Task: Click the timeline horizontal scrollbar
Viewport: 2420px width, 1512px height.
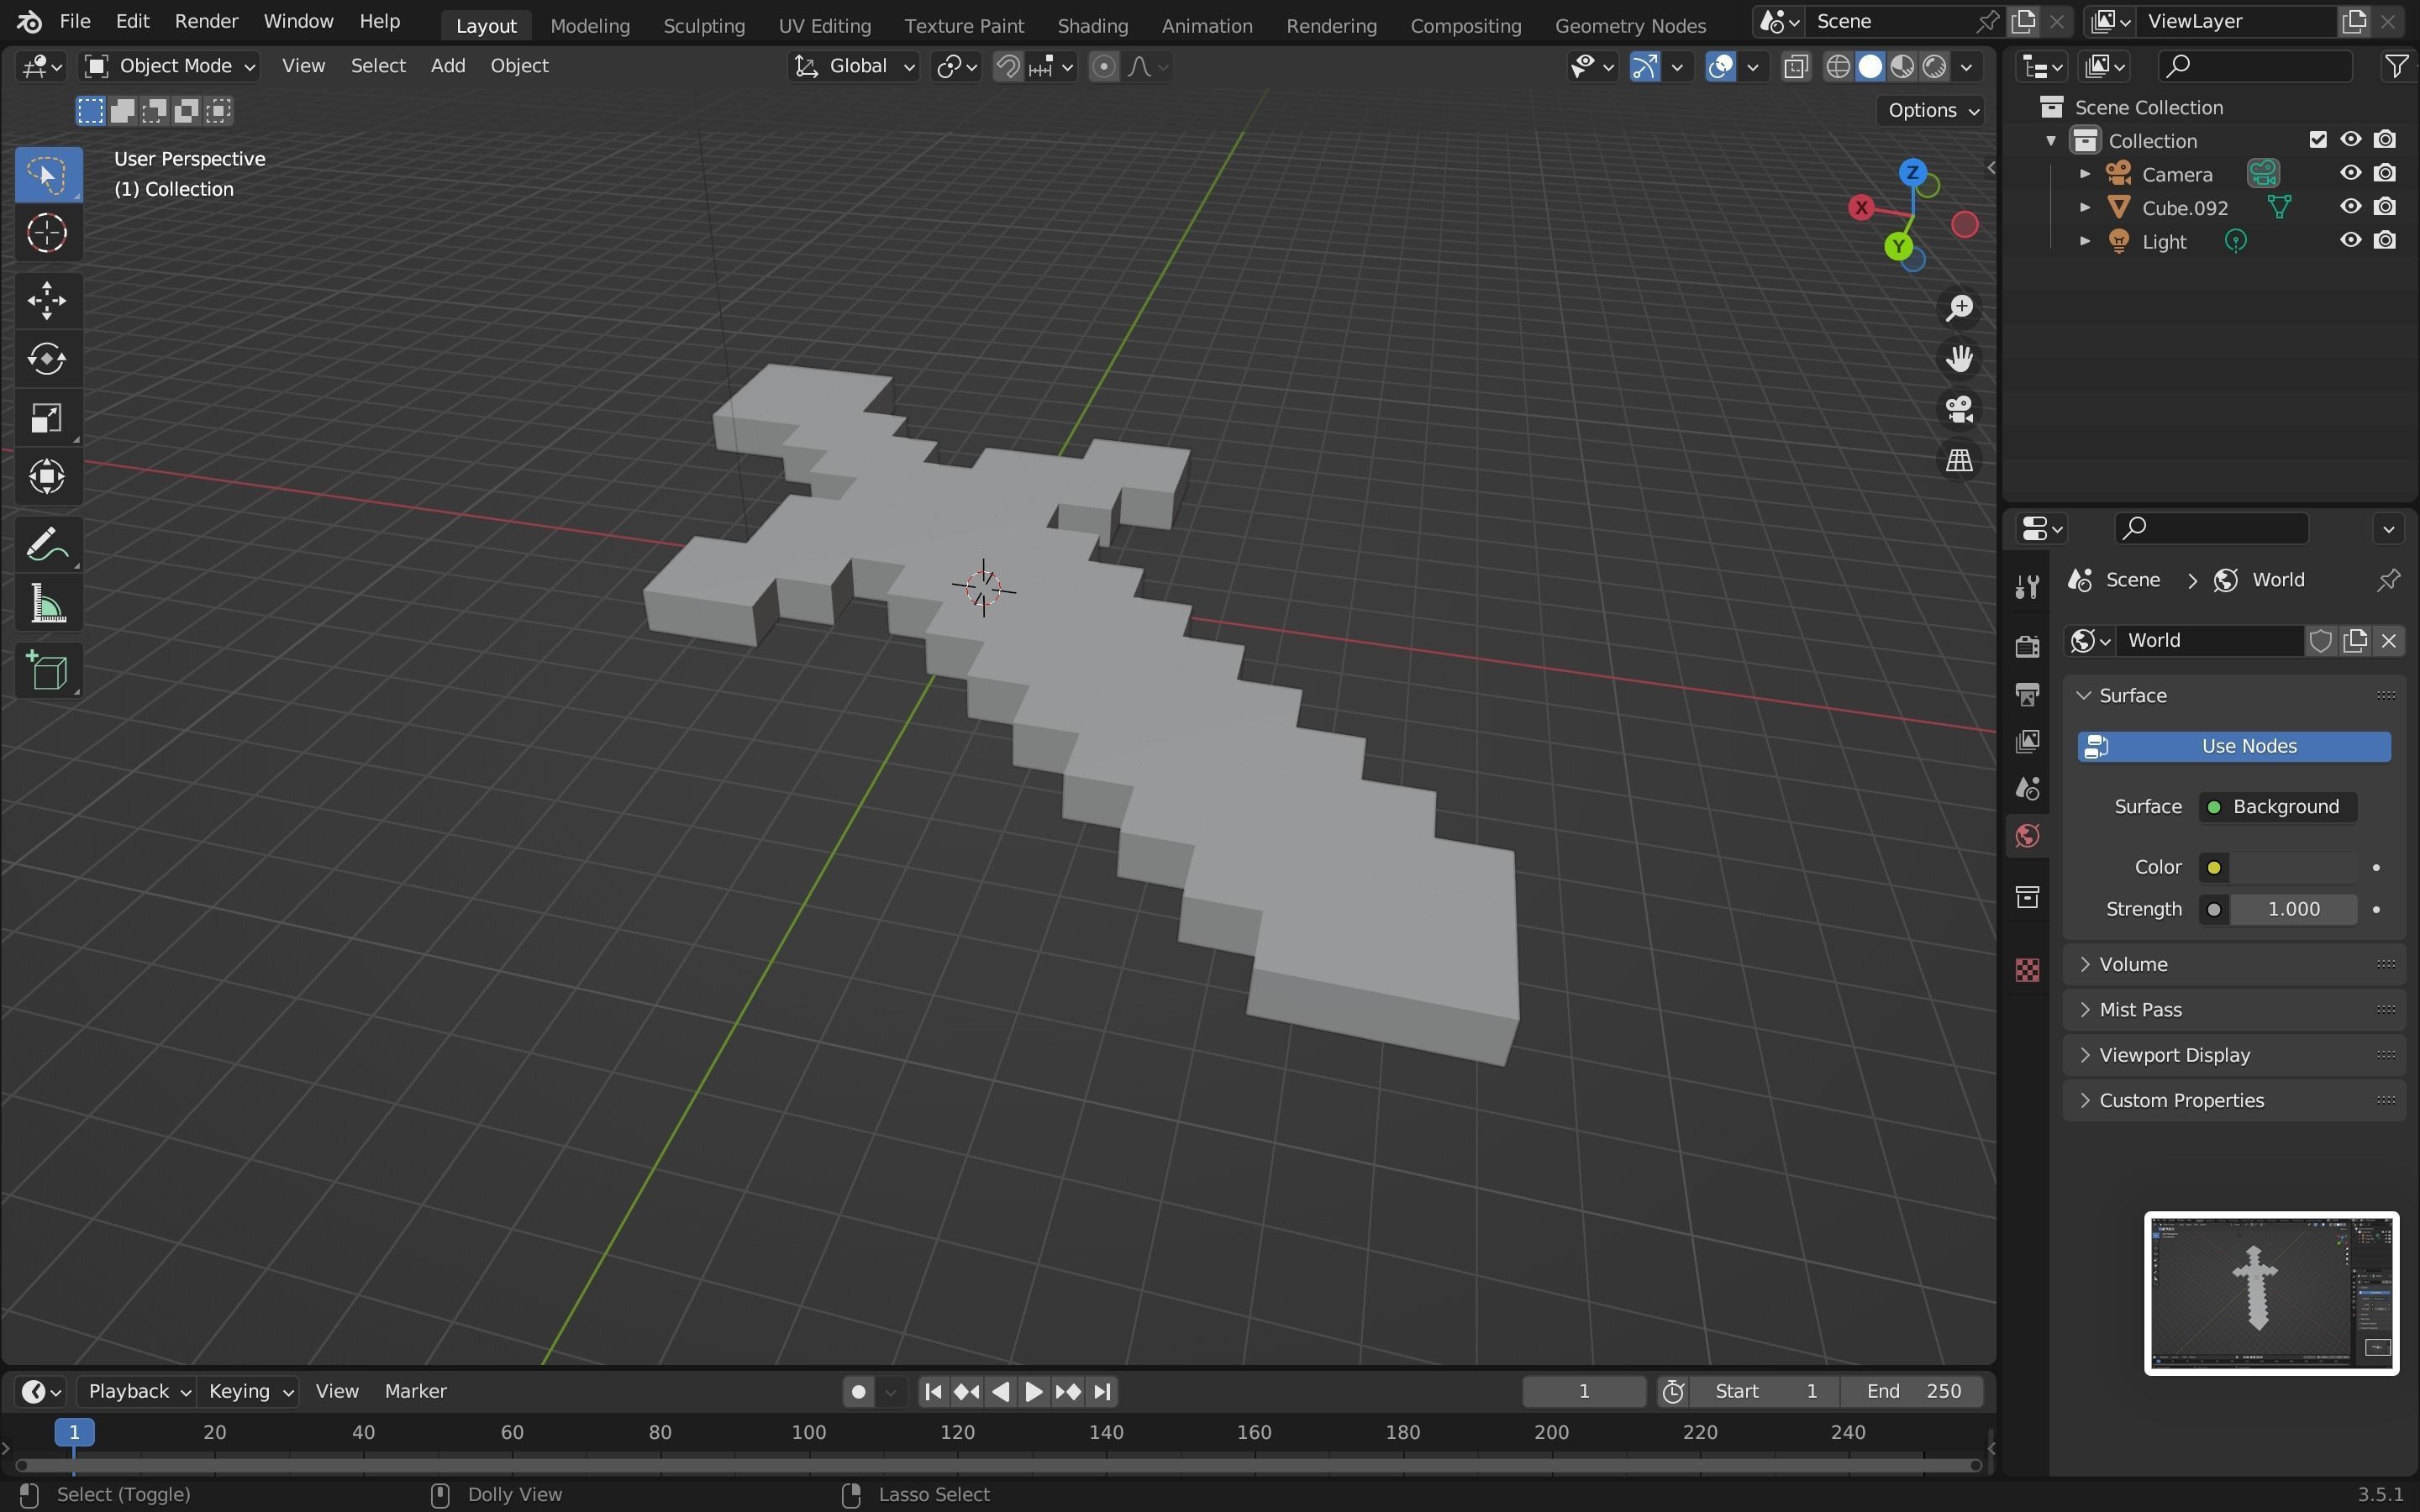Action: [x=998, y=1466]
